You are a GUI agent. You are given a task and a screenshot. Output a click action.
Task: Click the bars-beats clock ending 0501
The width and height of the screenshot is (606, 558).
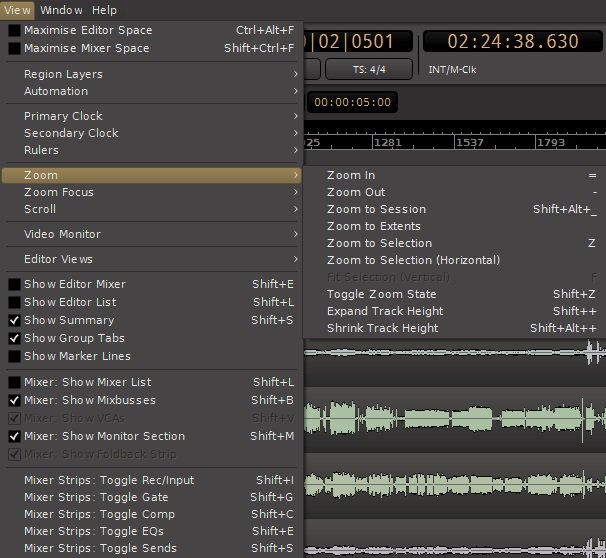(x=358, y=41)
